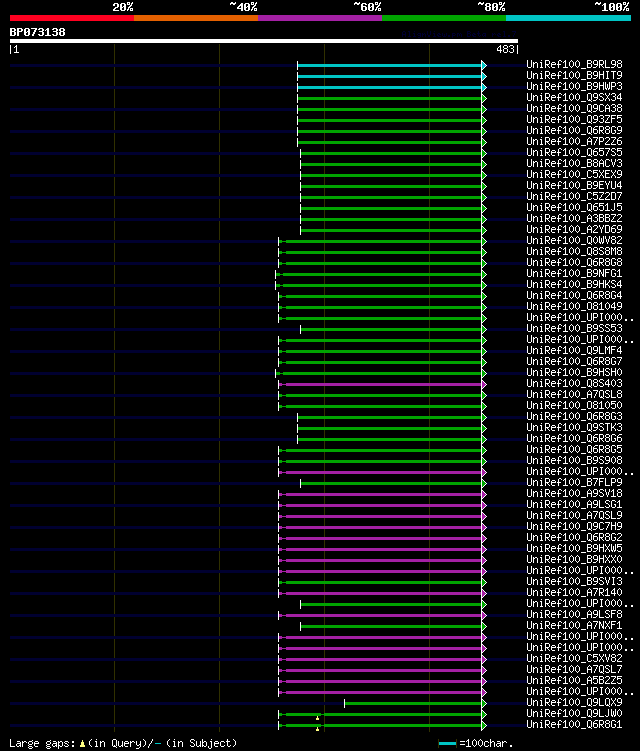This screenshot has height=751, width=640.
Task: Click the purple alignment bar for UniRef100_Q8S403
Action: [383, 385]
